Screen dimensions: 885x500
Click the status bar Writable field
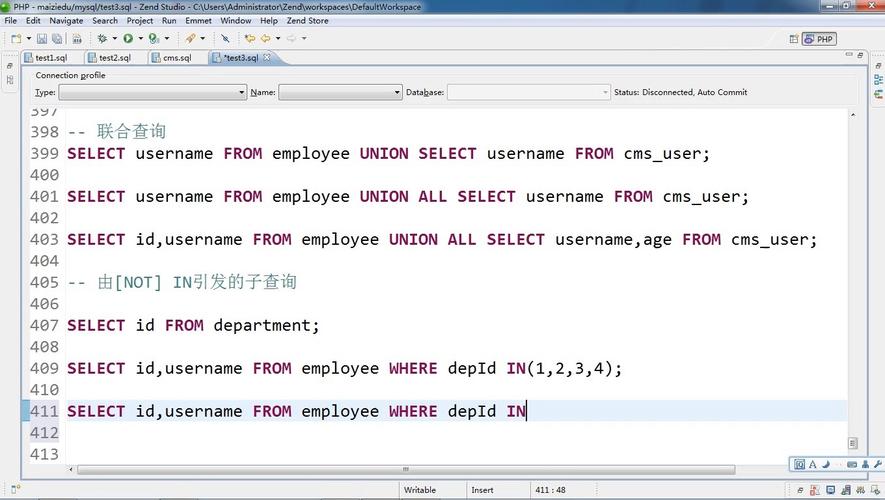[420, 490]
